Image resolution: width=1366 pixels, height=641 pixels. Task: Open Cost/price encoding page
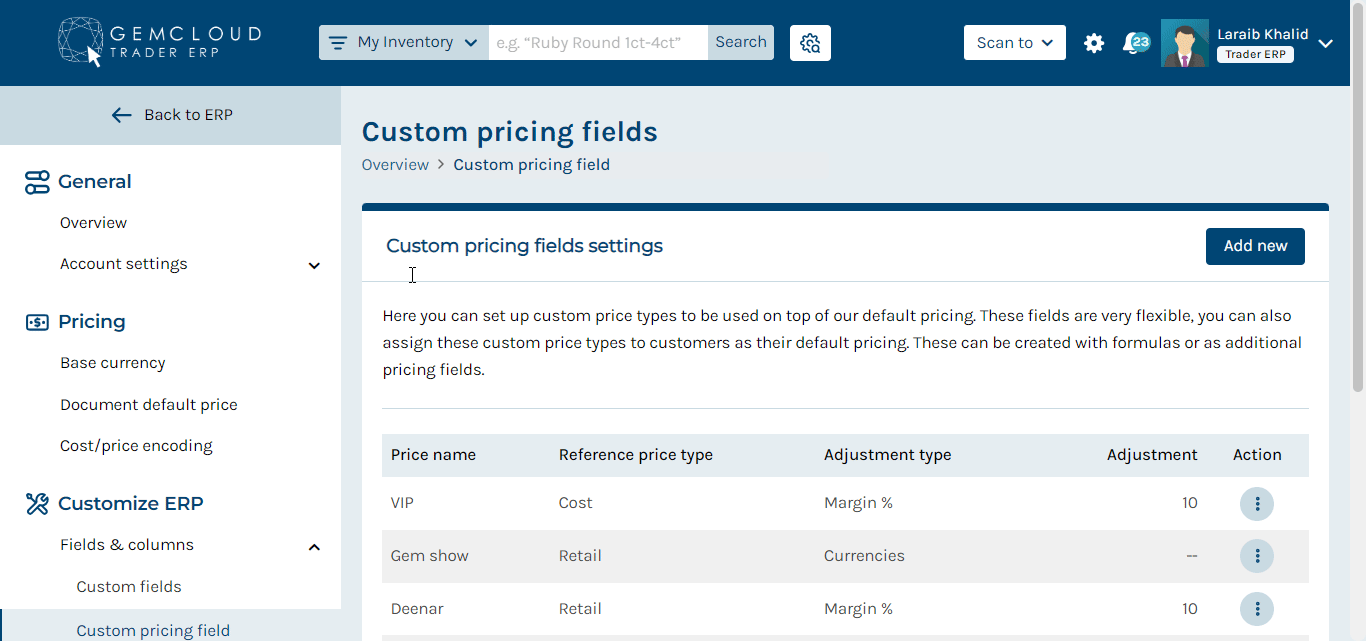(136, 446)
